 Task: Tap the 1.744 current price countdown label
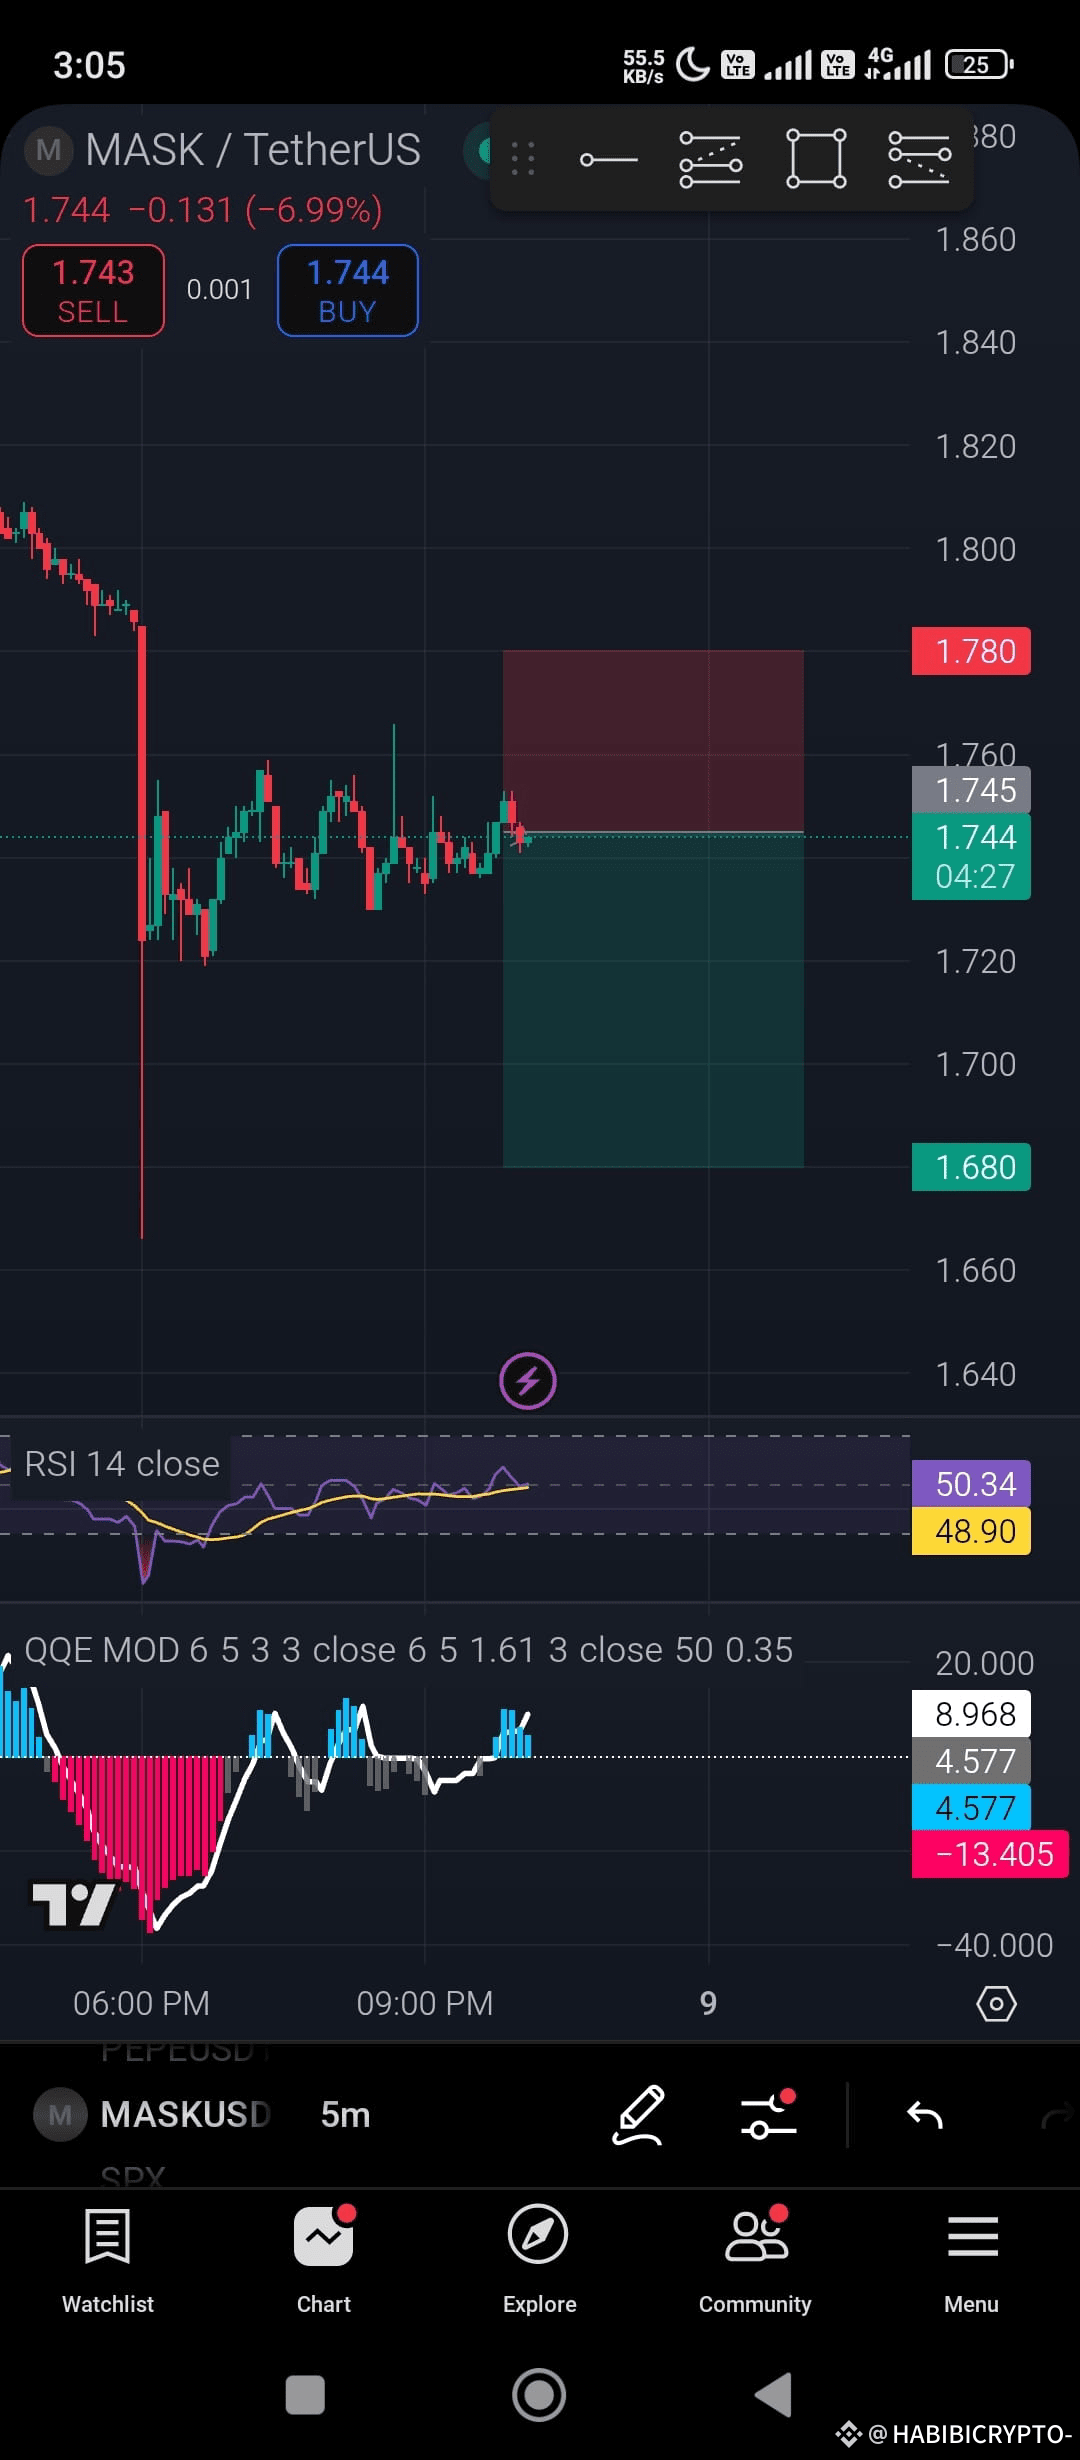tap(971, 857)
